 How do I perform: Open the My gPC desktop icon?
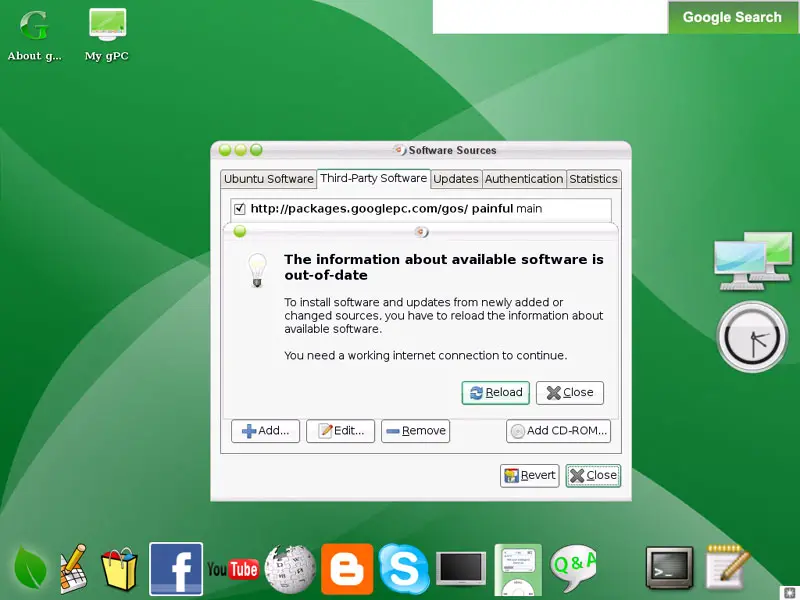pos(107,35)
